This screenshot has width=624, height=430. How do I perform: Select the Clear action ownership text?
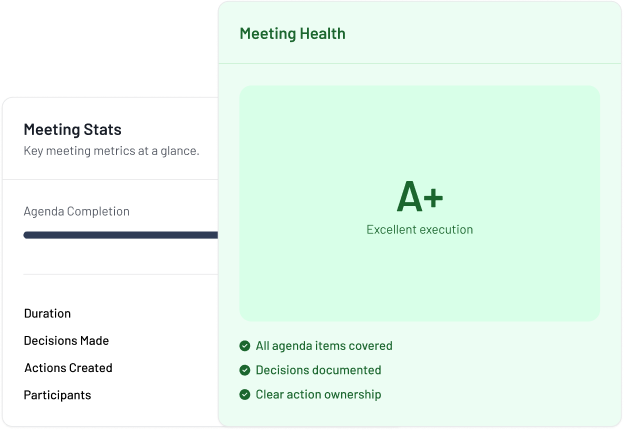318,394
